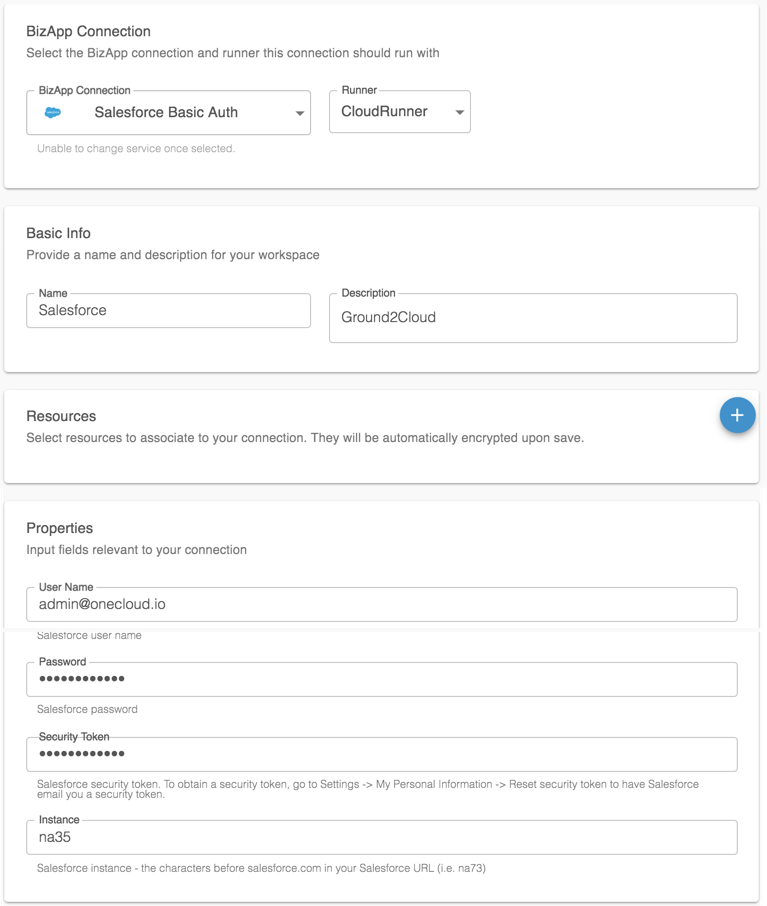Click the CloudRunner value in Runner
Image resolution: width=767 pixels, height=906 pixels.
click(x=384, y=112)
